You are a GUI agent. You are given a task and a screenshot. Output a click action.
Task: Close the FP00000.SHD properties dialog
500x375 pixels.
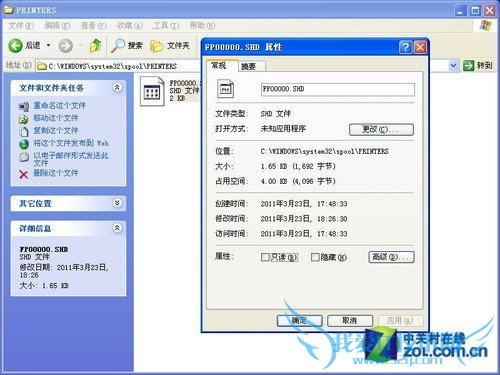[420, 47]
